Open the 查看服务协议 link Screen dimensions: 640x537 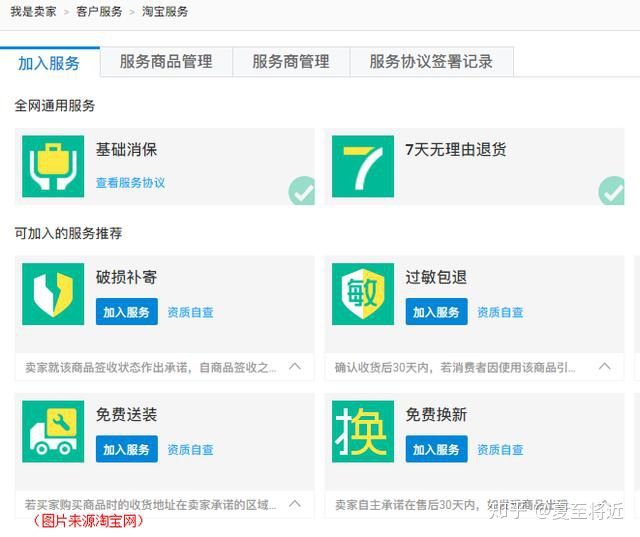tap(130, 183)
